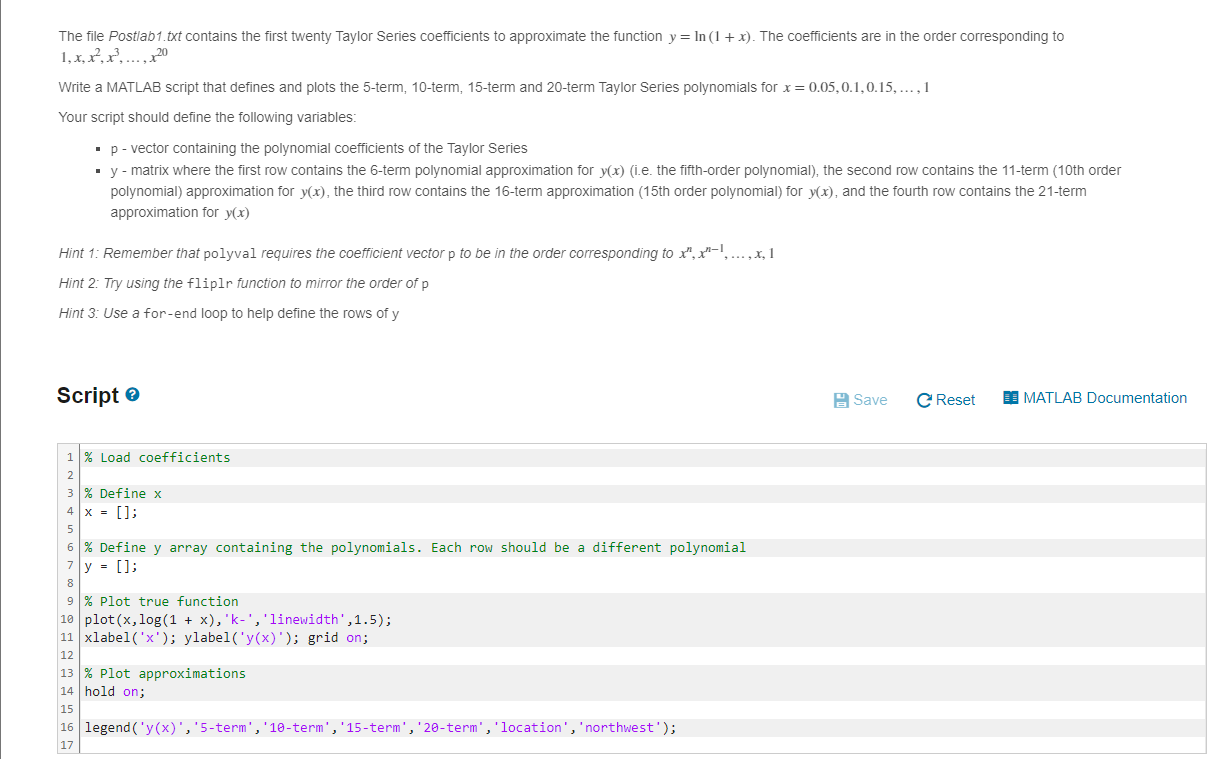Click line number 10 in the editor gutter
Image resolution: width=1219 pixels, height=759 pixels.
point(66,619)
